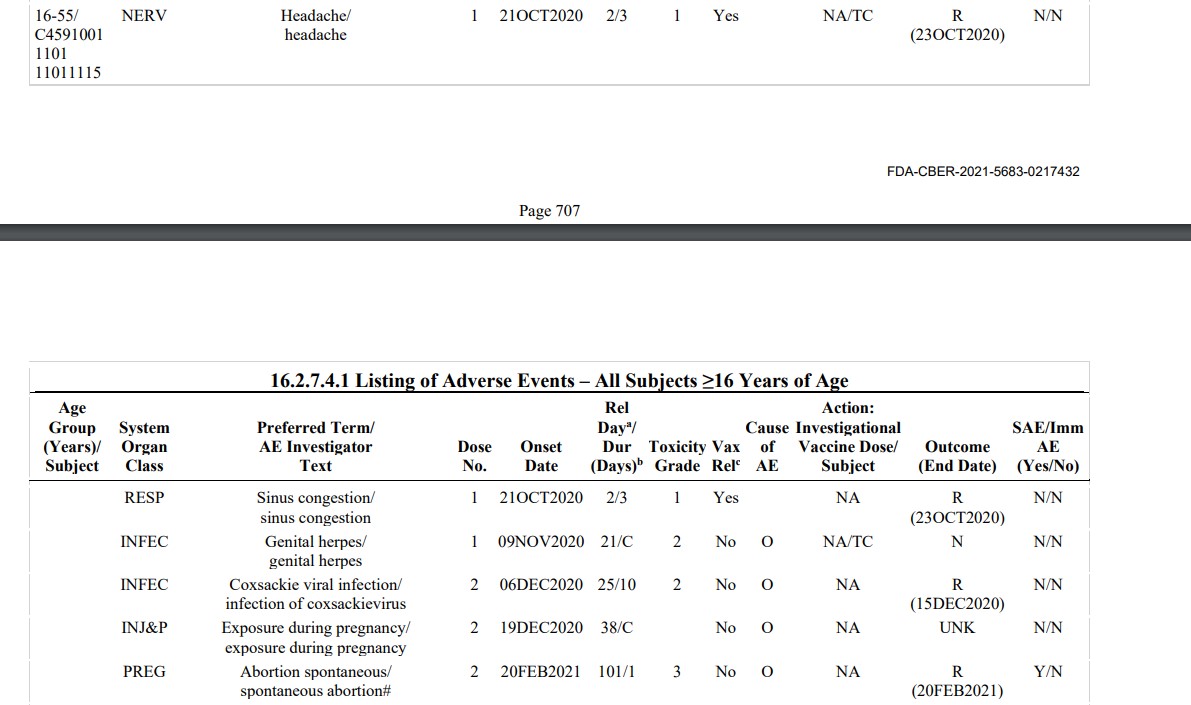
Task: Click the dark page separator bar
Action: coord(595,233)
